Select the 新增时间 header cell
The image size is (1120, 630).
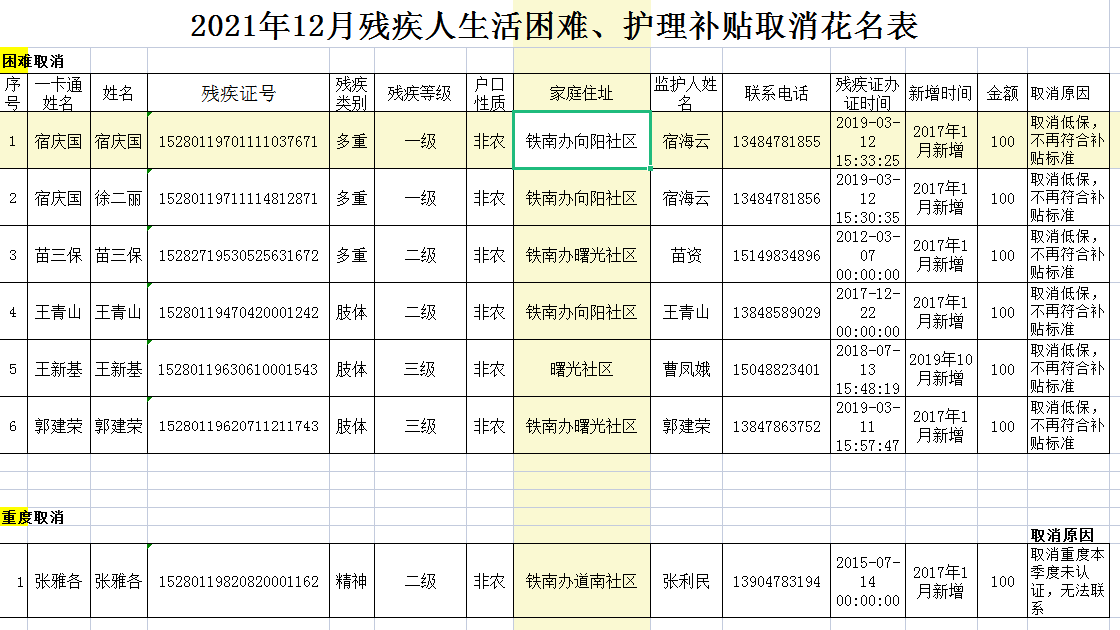(941, 93)
